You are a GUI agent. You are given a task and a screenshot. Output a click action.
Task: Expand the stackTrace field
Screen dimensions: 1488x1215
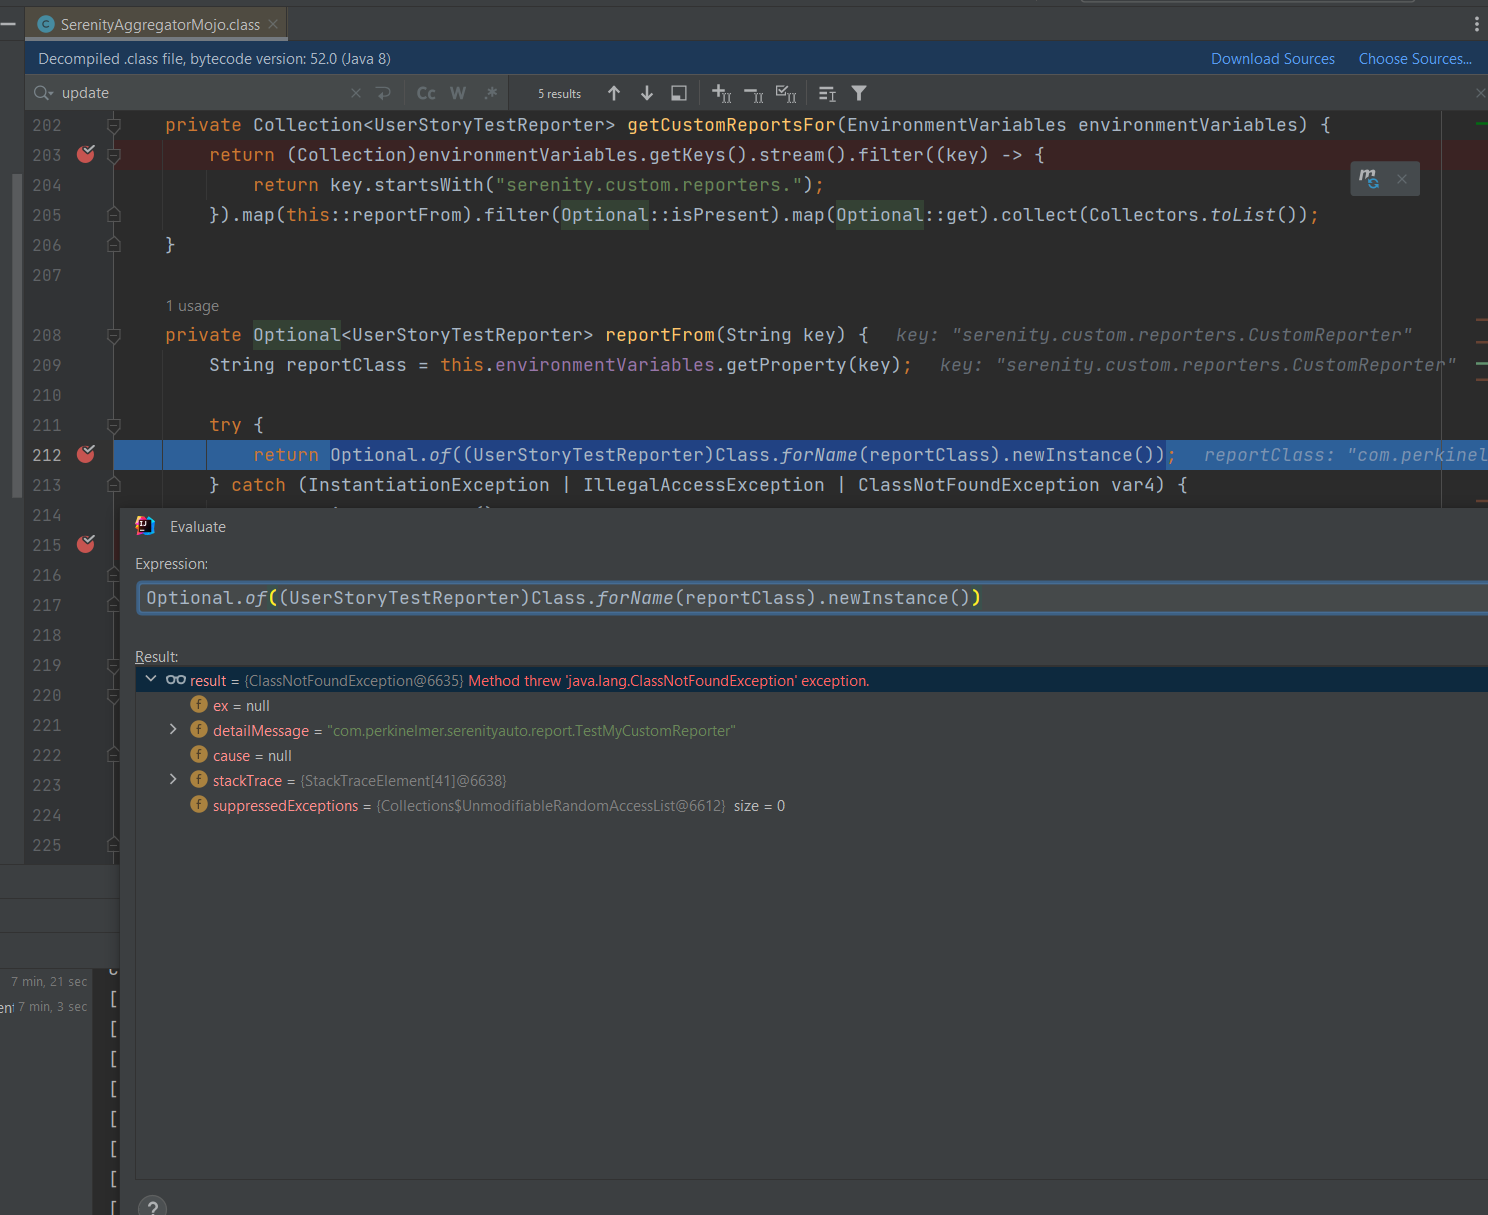(173, 779)
